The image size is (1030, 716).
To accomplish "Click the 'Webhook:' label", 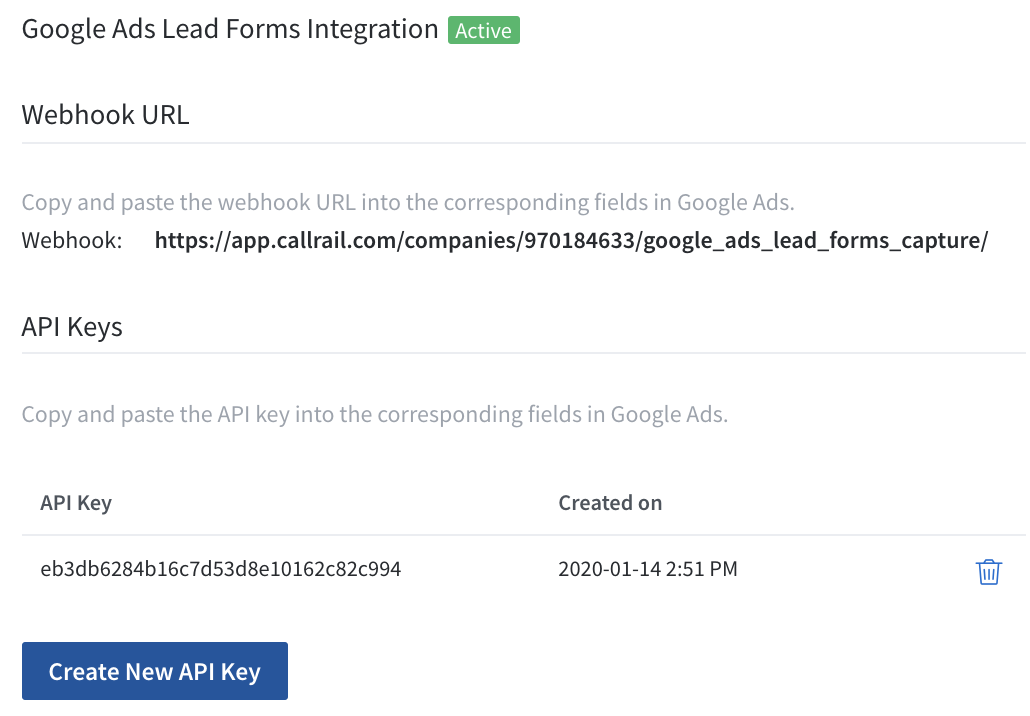I will pyautogui.click(x=72, y=240).
